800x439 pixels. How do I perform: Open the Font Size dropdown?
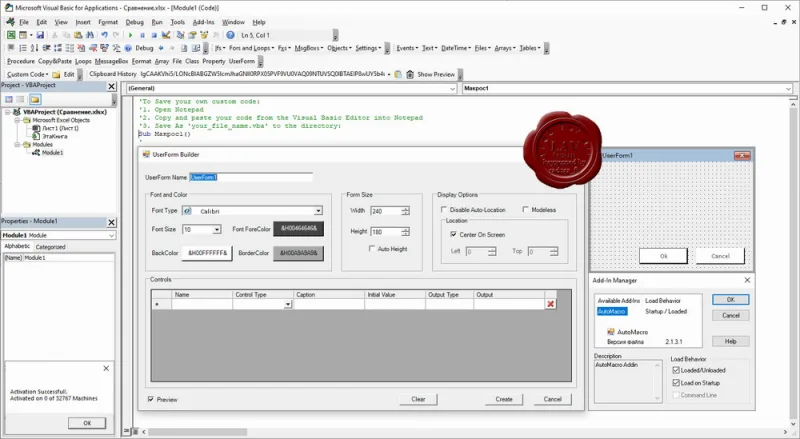point(217,230)
